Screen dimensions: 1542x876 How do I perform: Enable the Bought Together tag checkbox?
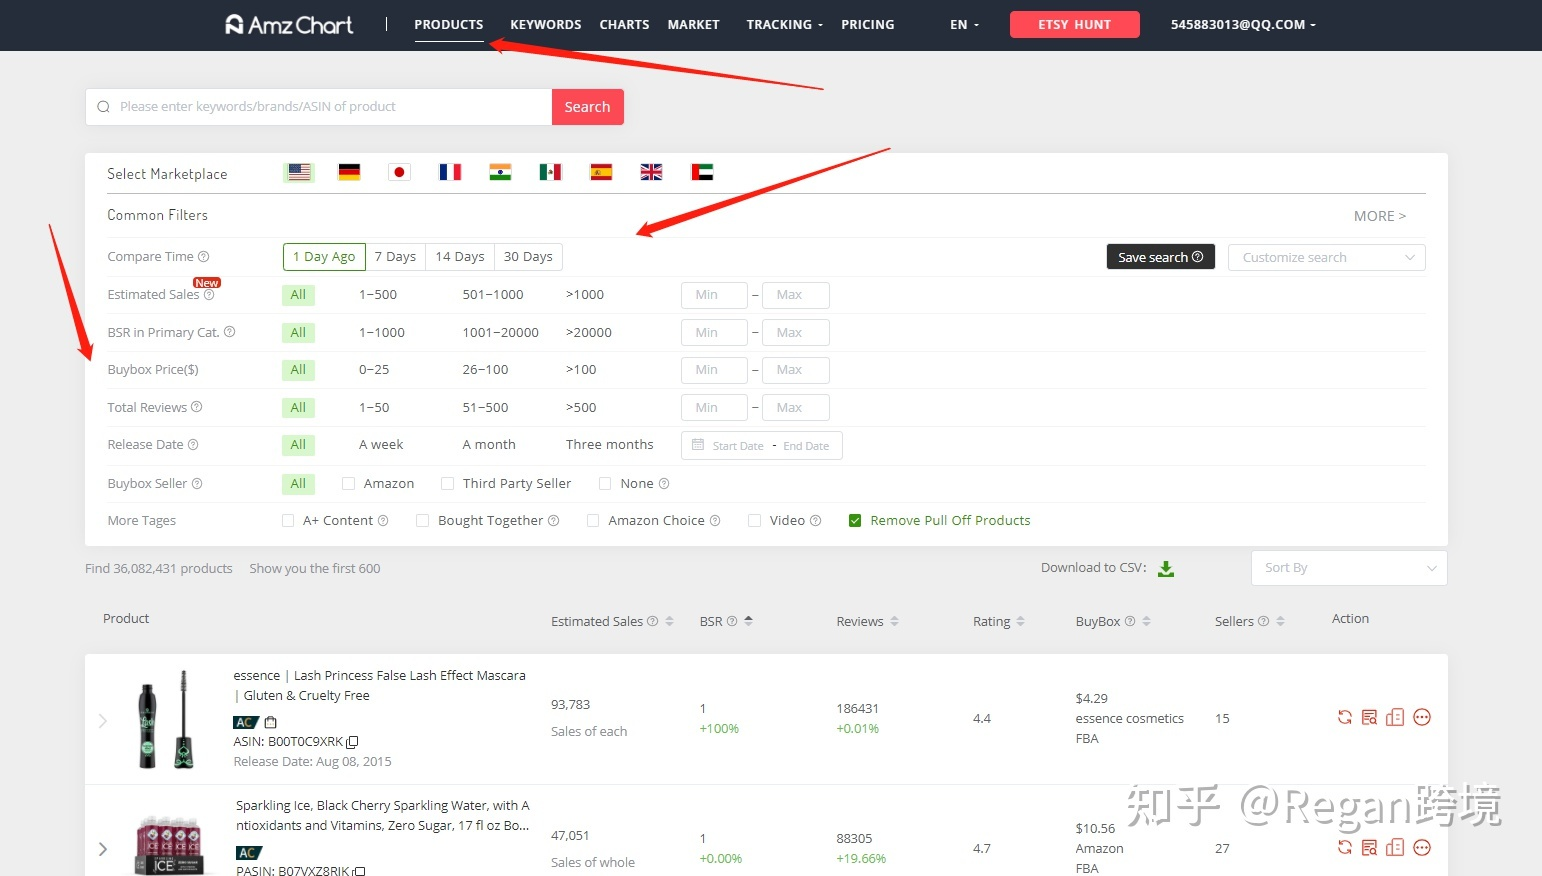click(422, 520)
